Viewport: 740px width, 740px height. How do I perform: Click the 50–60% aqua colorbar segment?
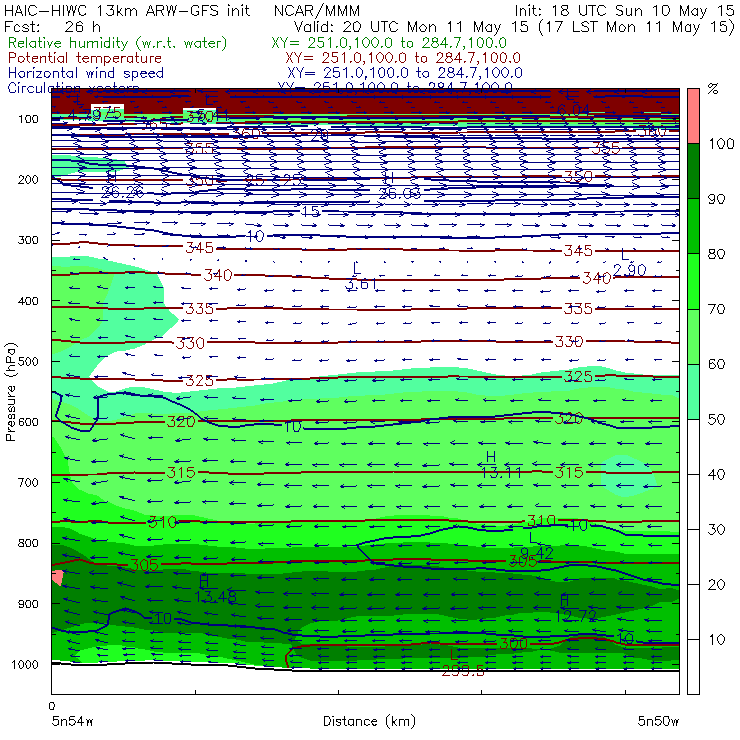693,392
